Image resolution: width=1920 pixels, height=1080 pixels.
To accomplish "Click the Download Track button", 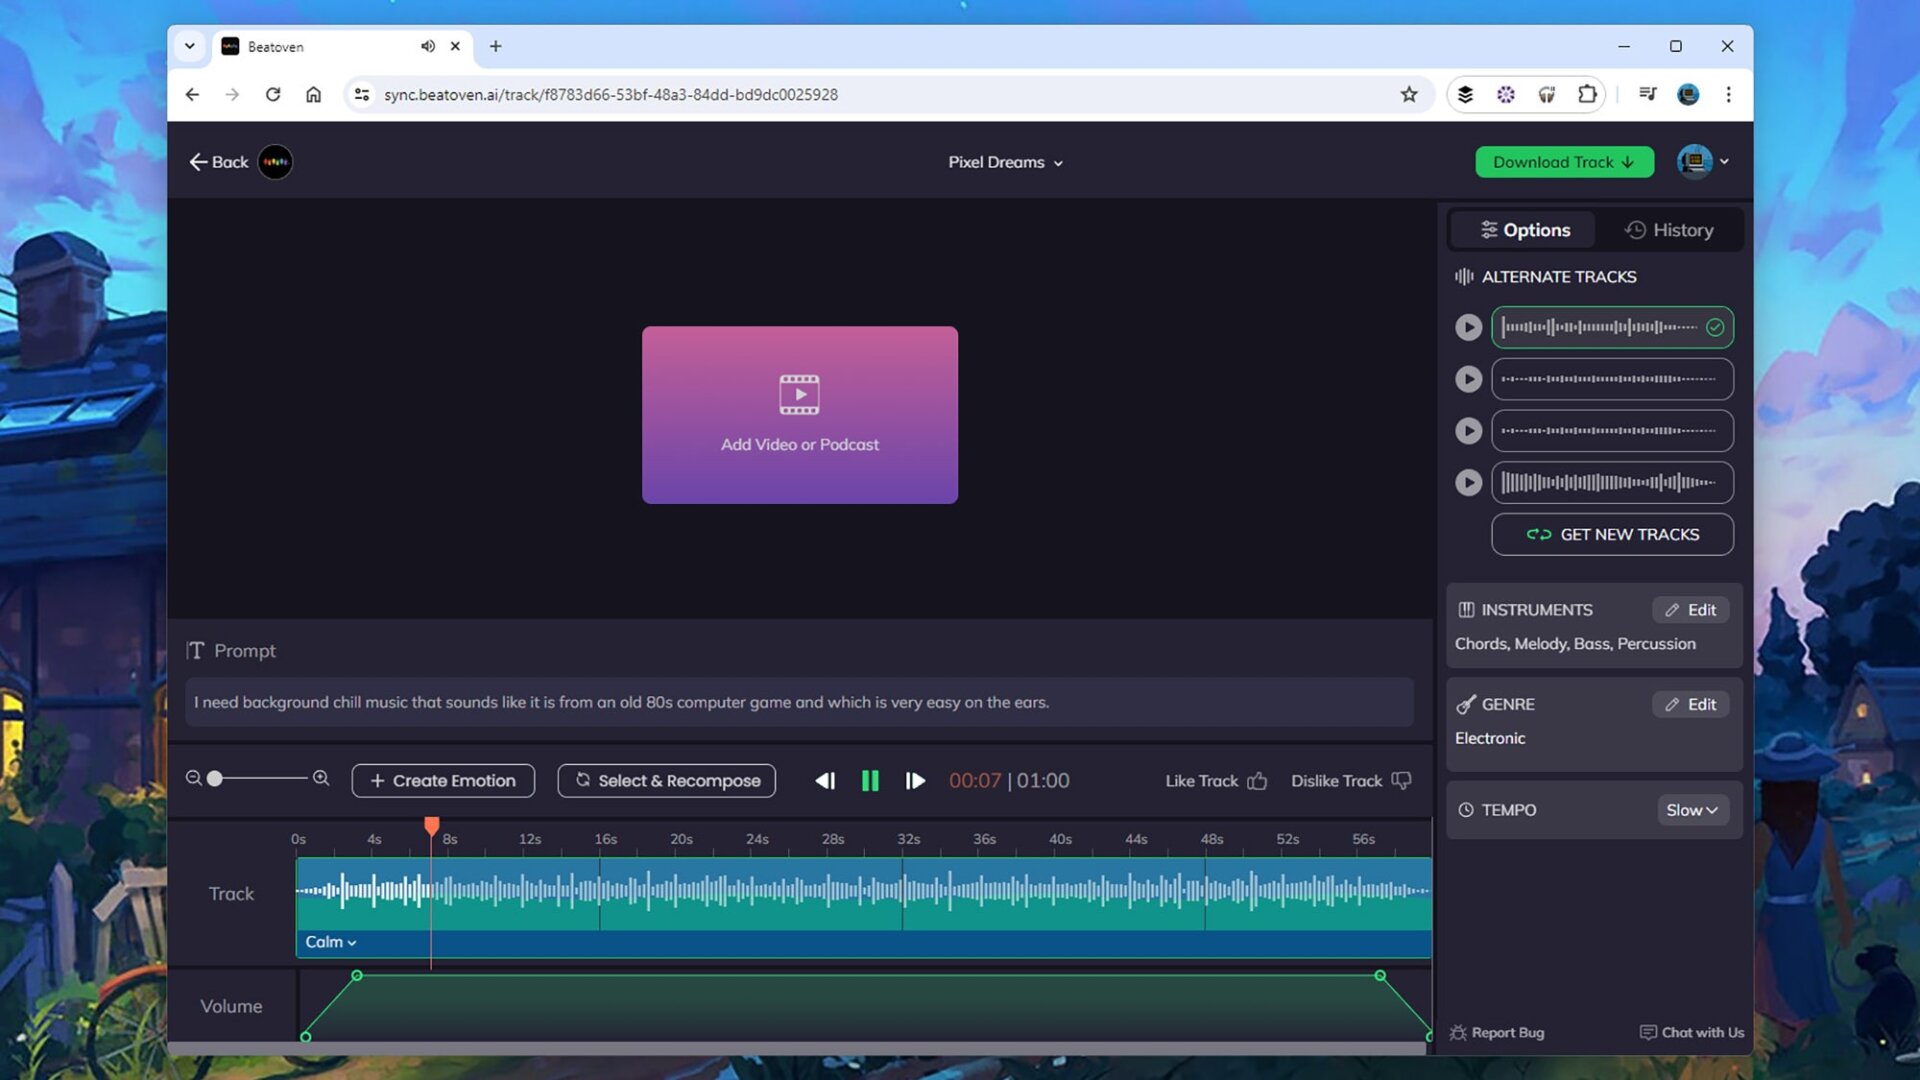I will pyautogui.click(x=1563, y=161).
